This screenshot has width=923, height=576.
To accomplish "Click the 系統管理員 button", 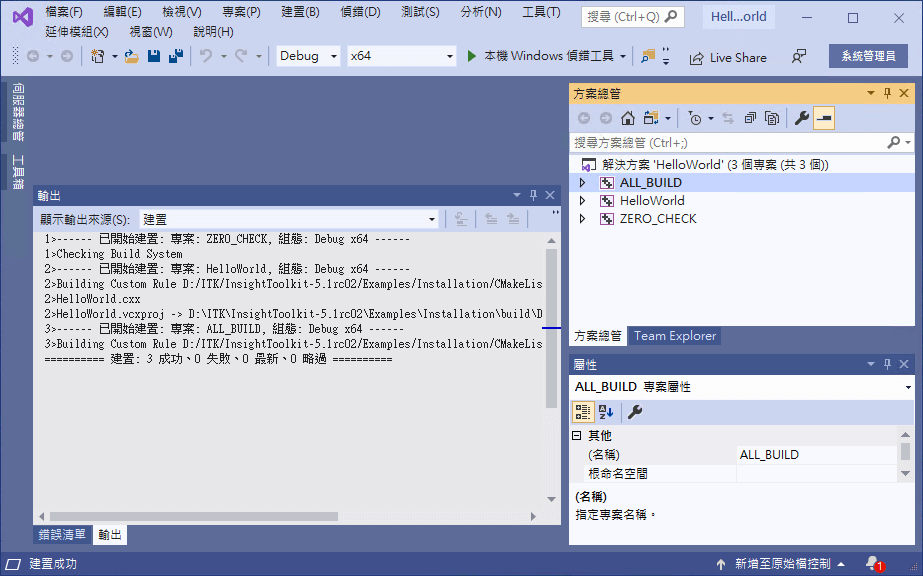I will pyautogui.click(x=868, y=56).
